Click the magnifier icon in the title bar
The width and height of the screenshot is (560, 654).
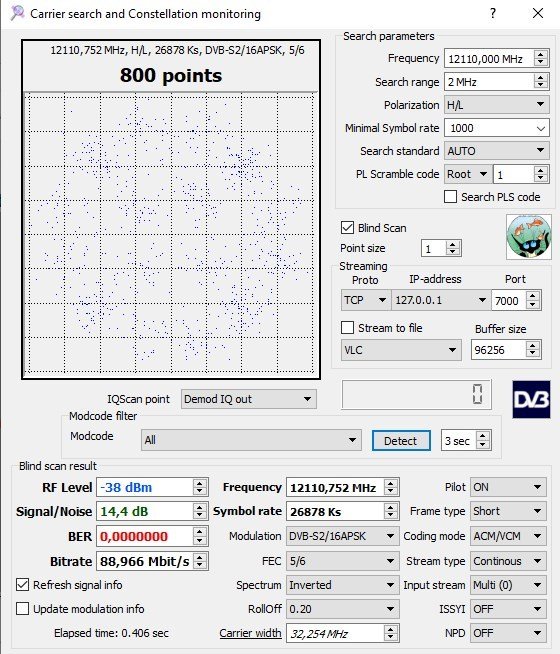pos(18,13)
